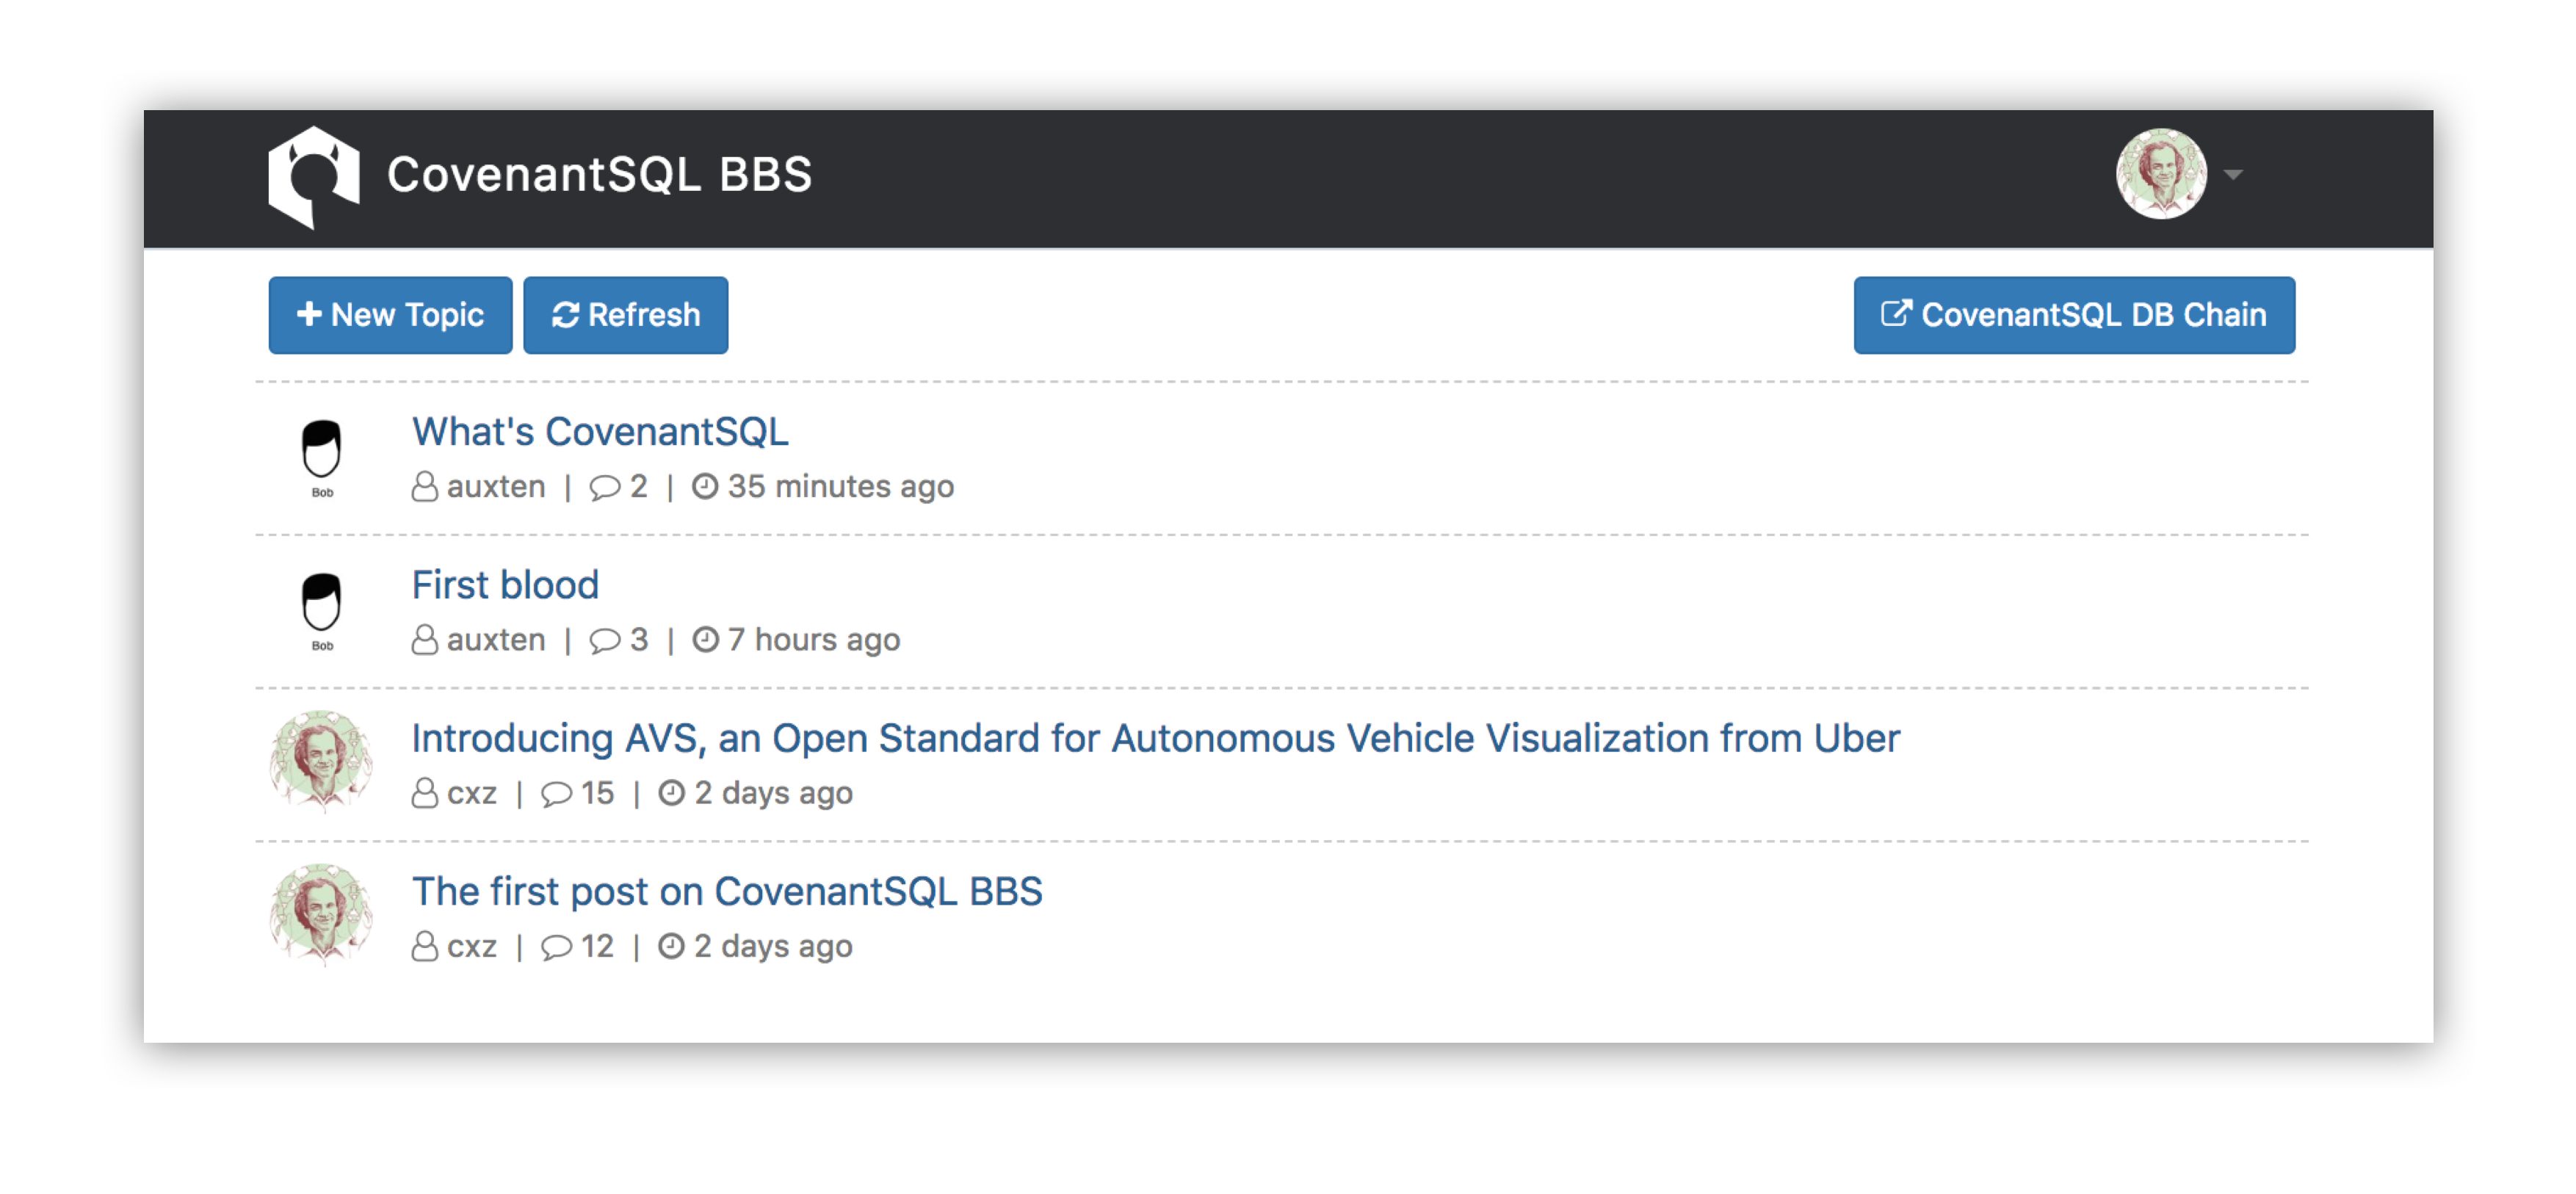The height and width of the screenshot is (1194, 2576).
Task: Click clock icon next to 35 minutes ago
Action: coord(705,486)
